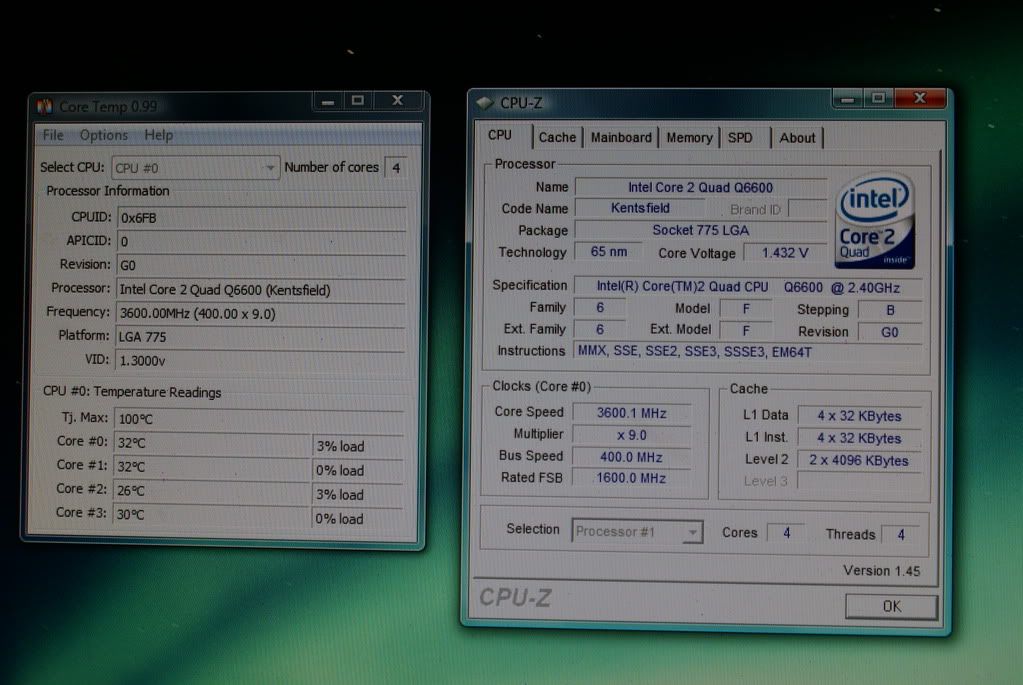
Task: Click the Core #1 0% load value
Action: [358, 470]
